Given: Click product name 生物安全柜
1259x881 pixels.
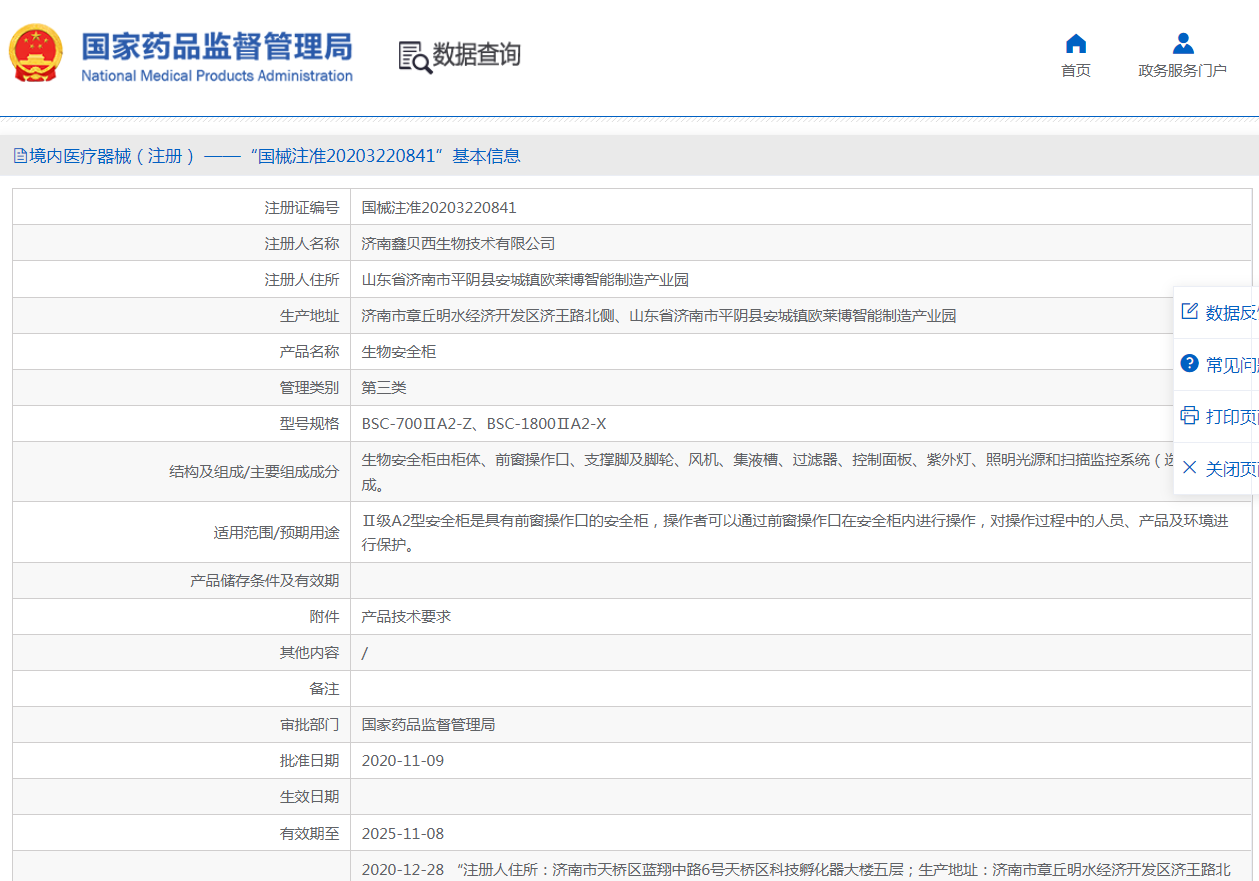Looking at the screenshot, I should click(398, 352).
